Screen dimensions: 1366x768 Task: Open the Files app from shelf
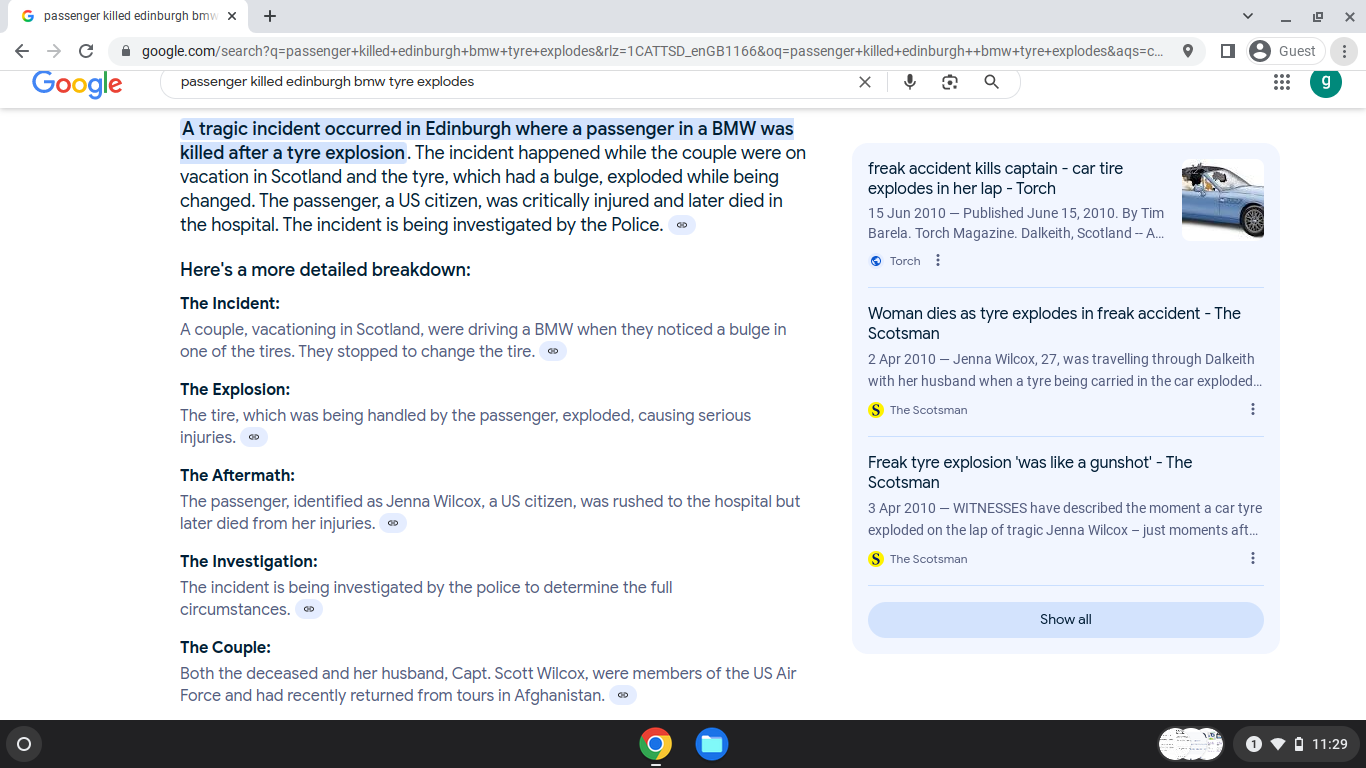click(x=712, y=744)
